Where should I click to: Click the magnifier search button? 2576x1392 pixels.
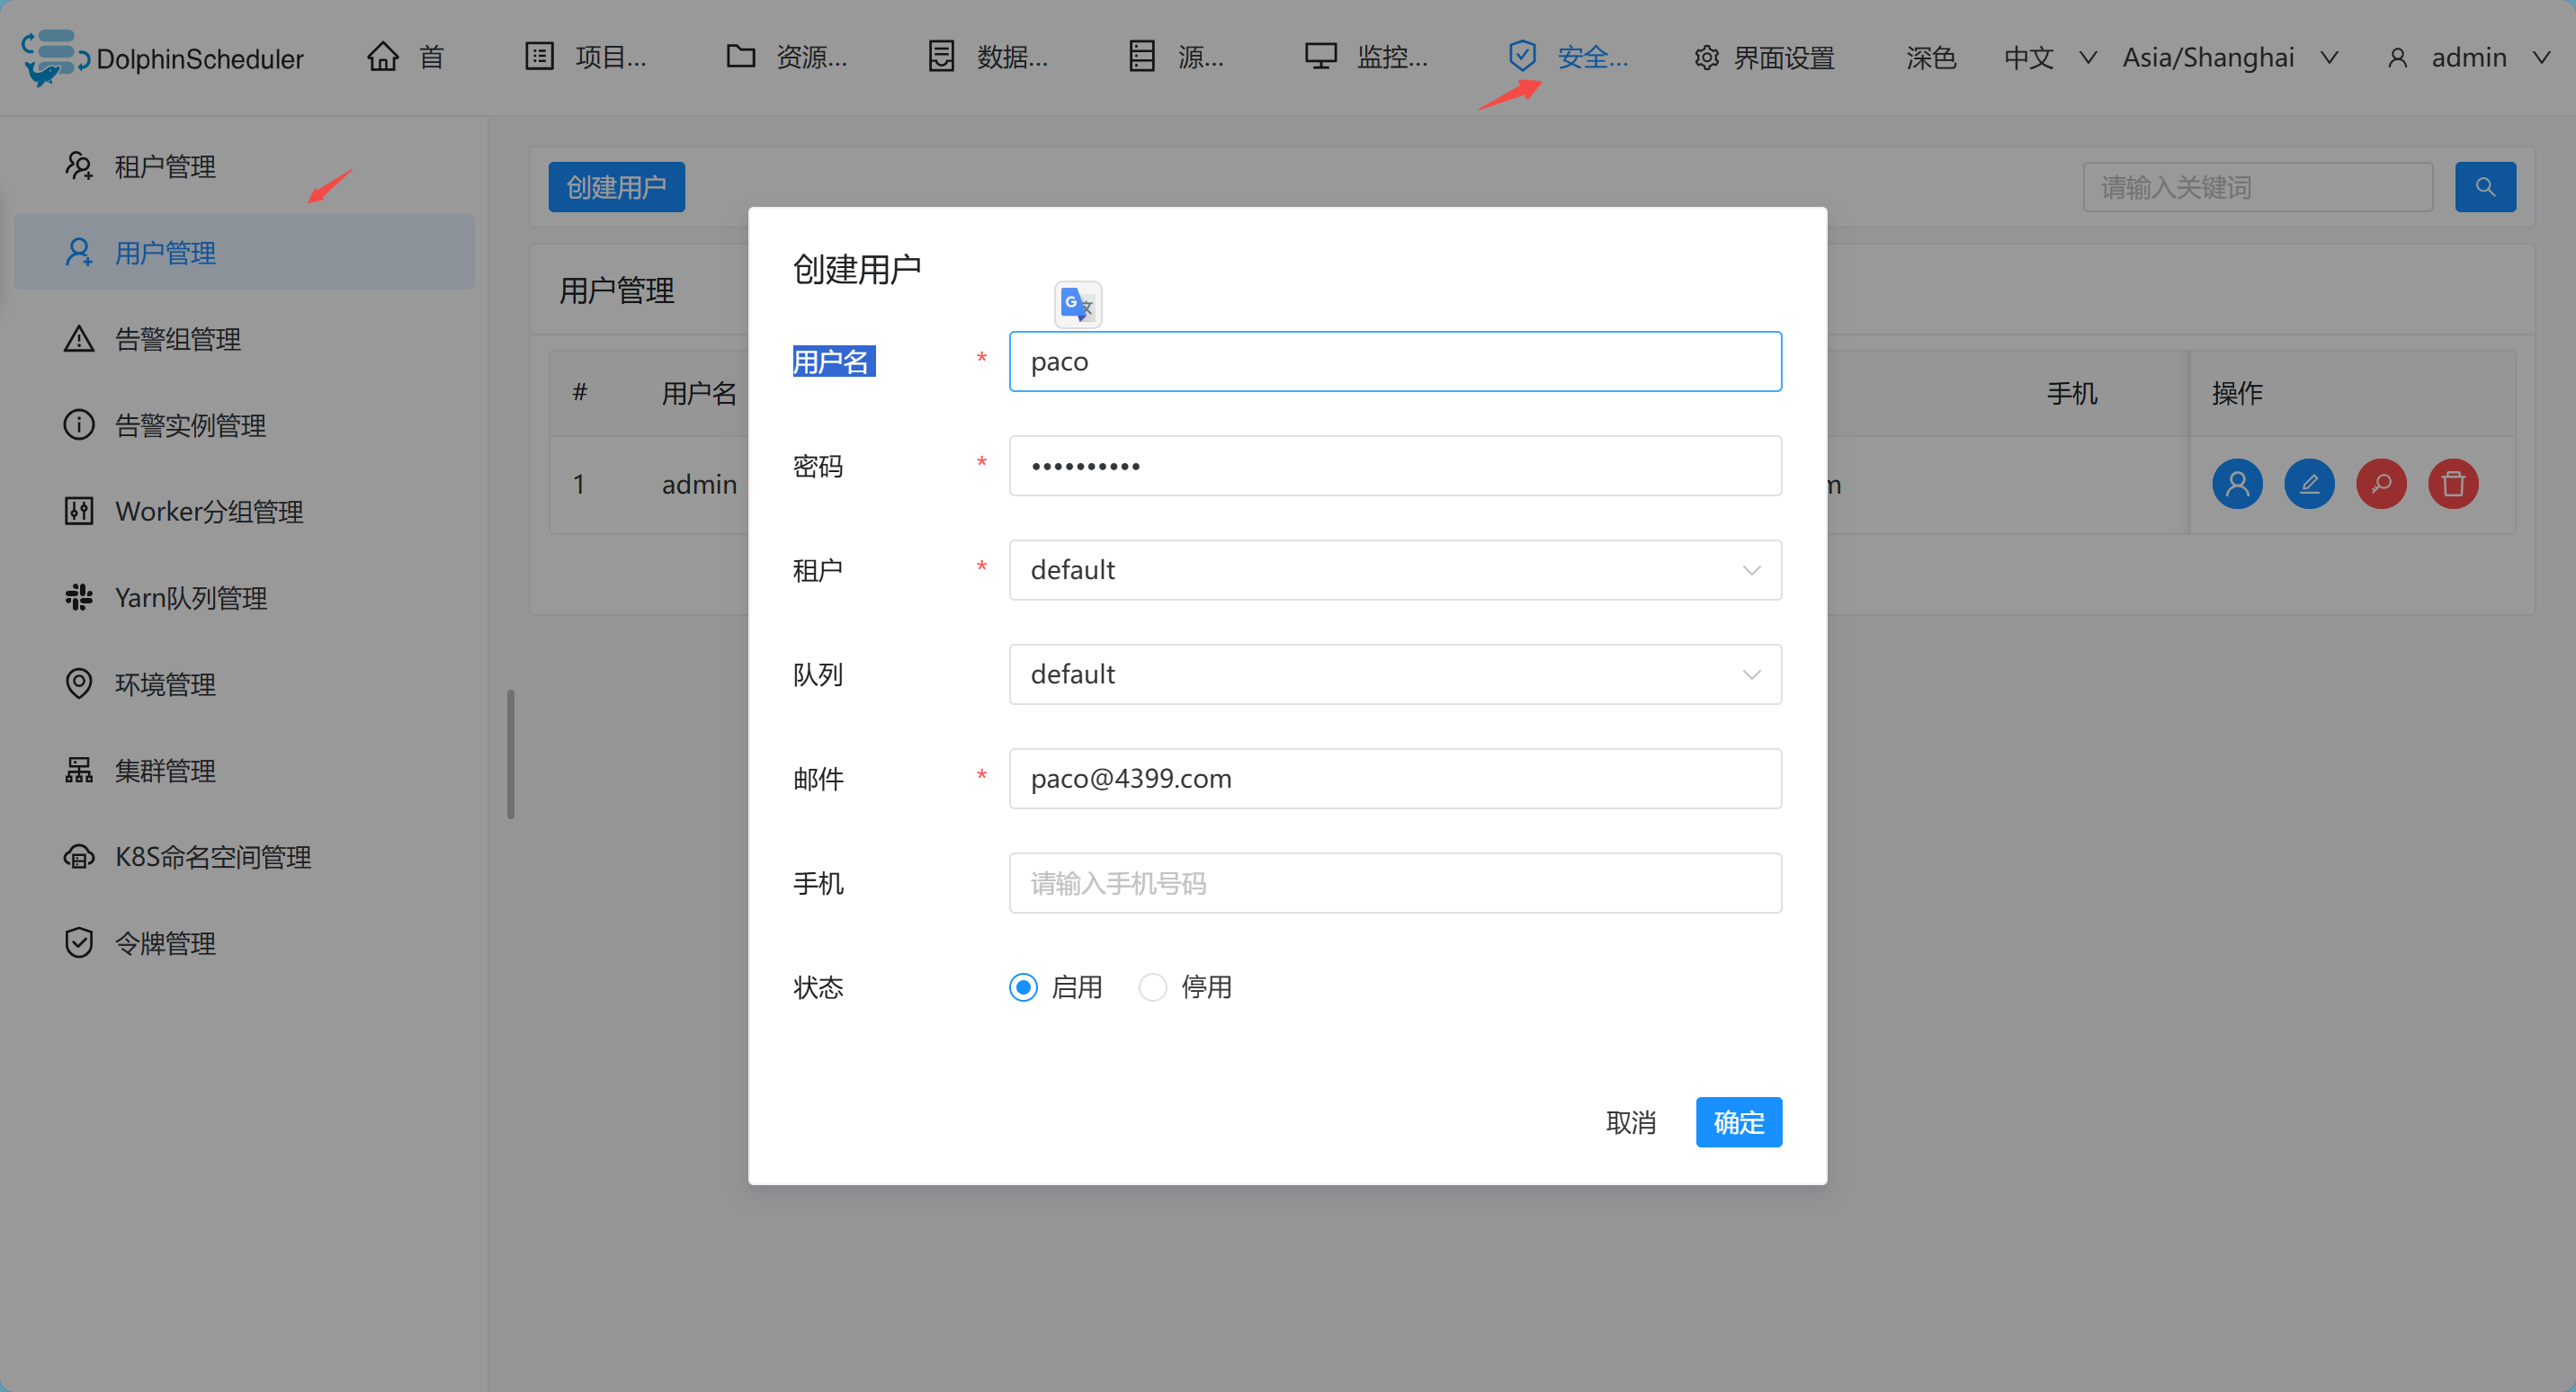click(x=2484, y=187)
